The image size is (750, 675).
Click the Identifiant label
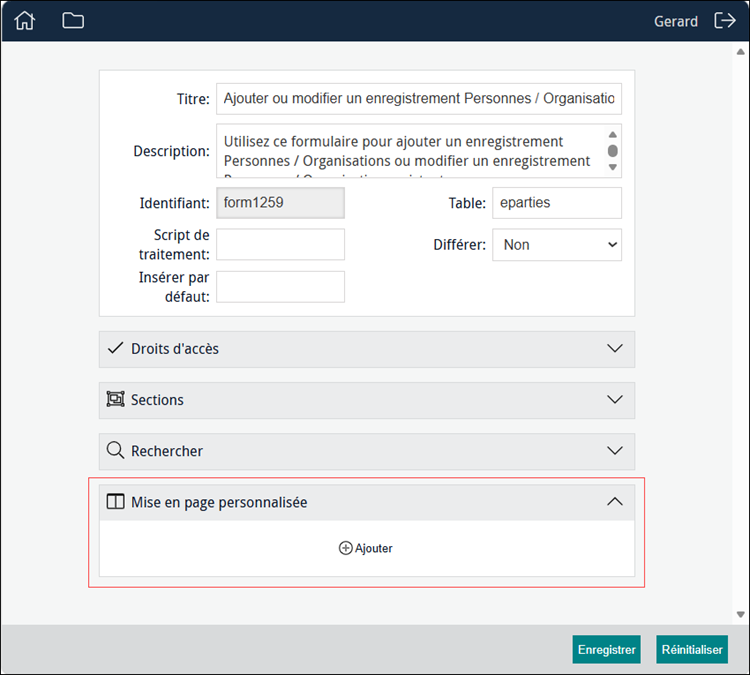tap(175, 203)
